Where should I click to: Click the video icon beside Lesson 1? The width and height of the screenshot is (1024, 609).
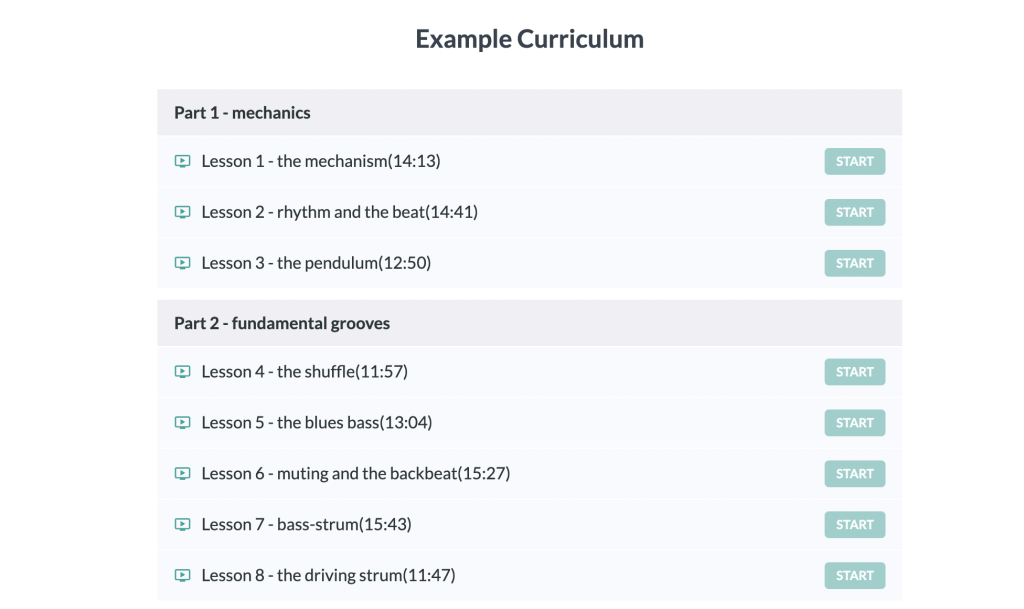click(x=182, y=161)
